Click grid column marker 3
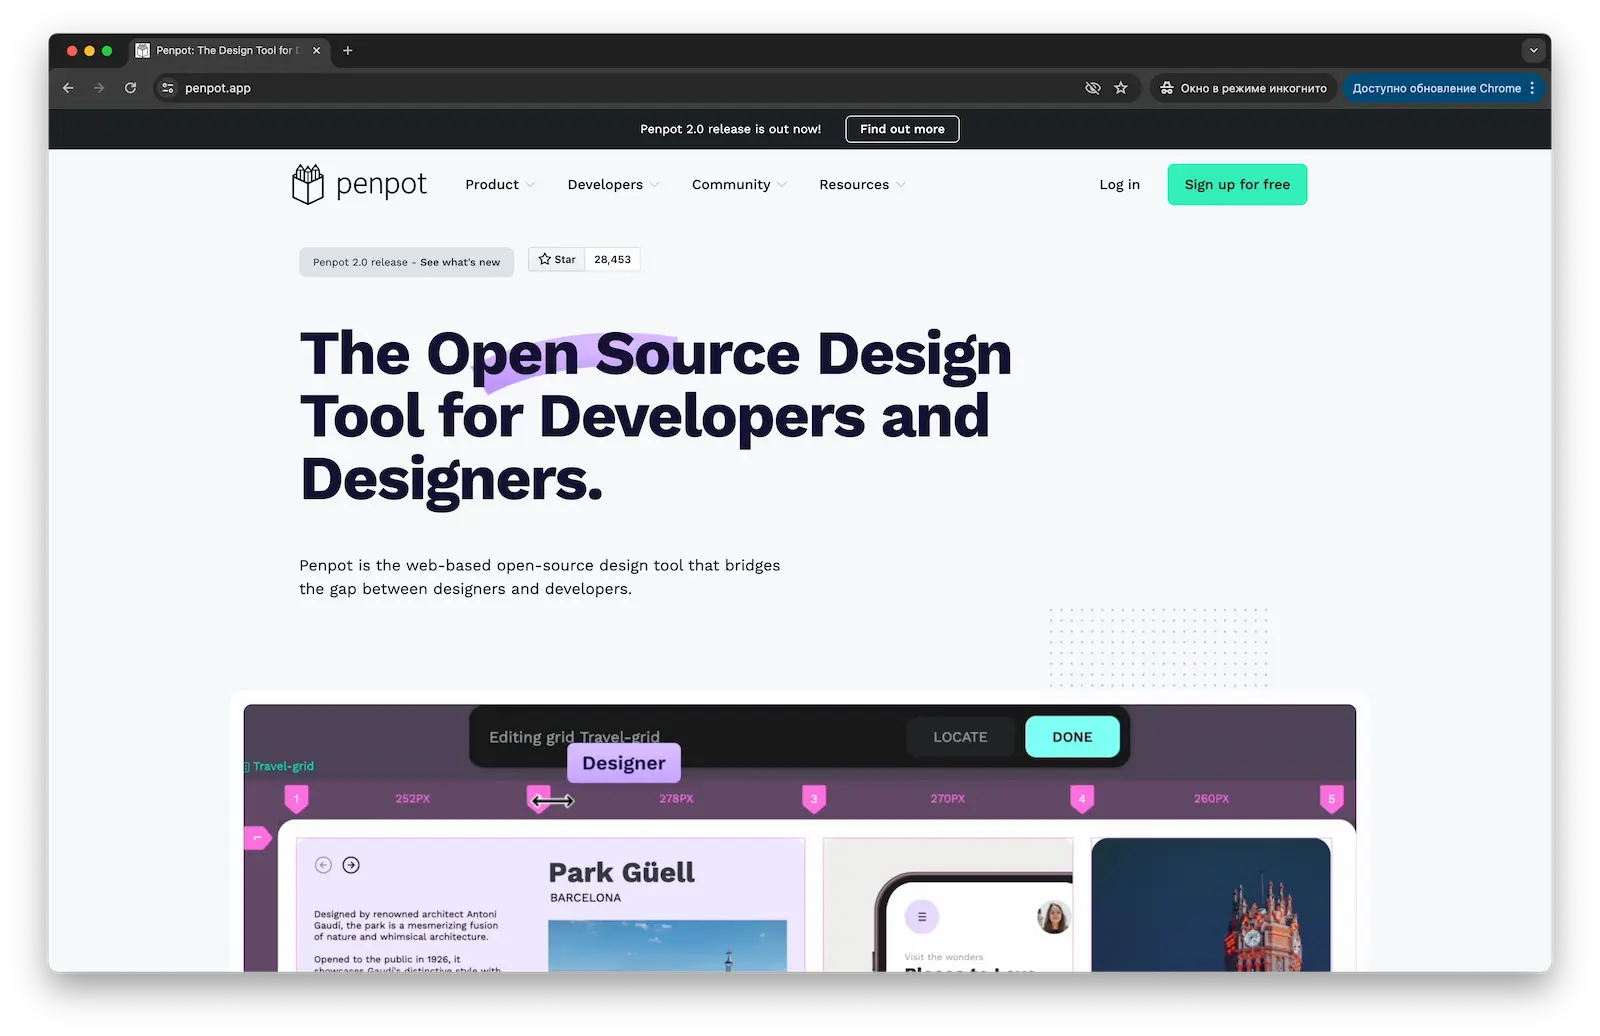The width and height of the screenshot is (1600, 1036). pos(814,799)
